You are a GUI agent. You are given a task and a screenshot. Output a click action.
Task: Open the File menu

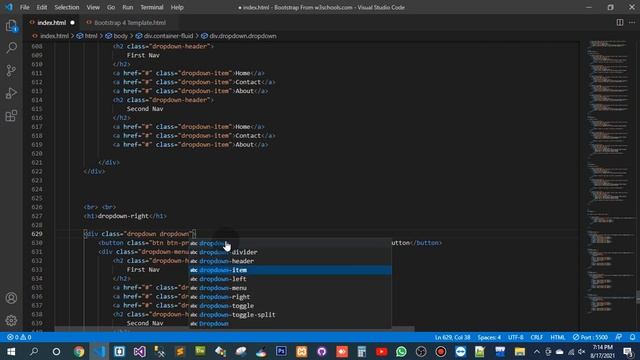(24, 7)
